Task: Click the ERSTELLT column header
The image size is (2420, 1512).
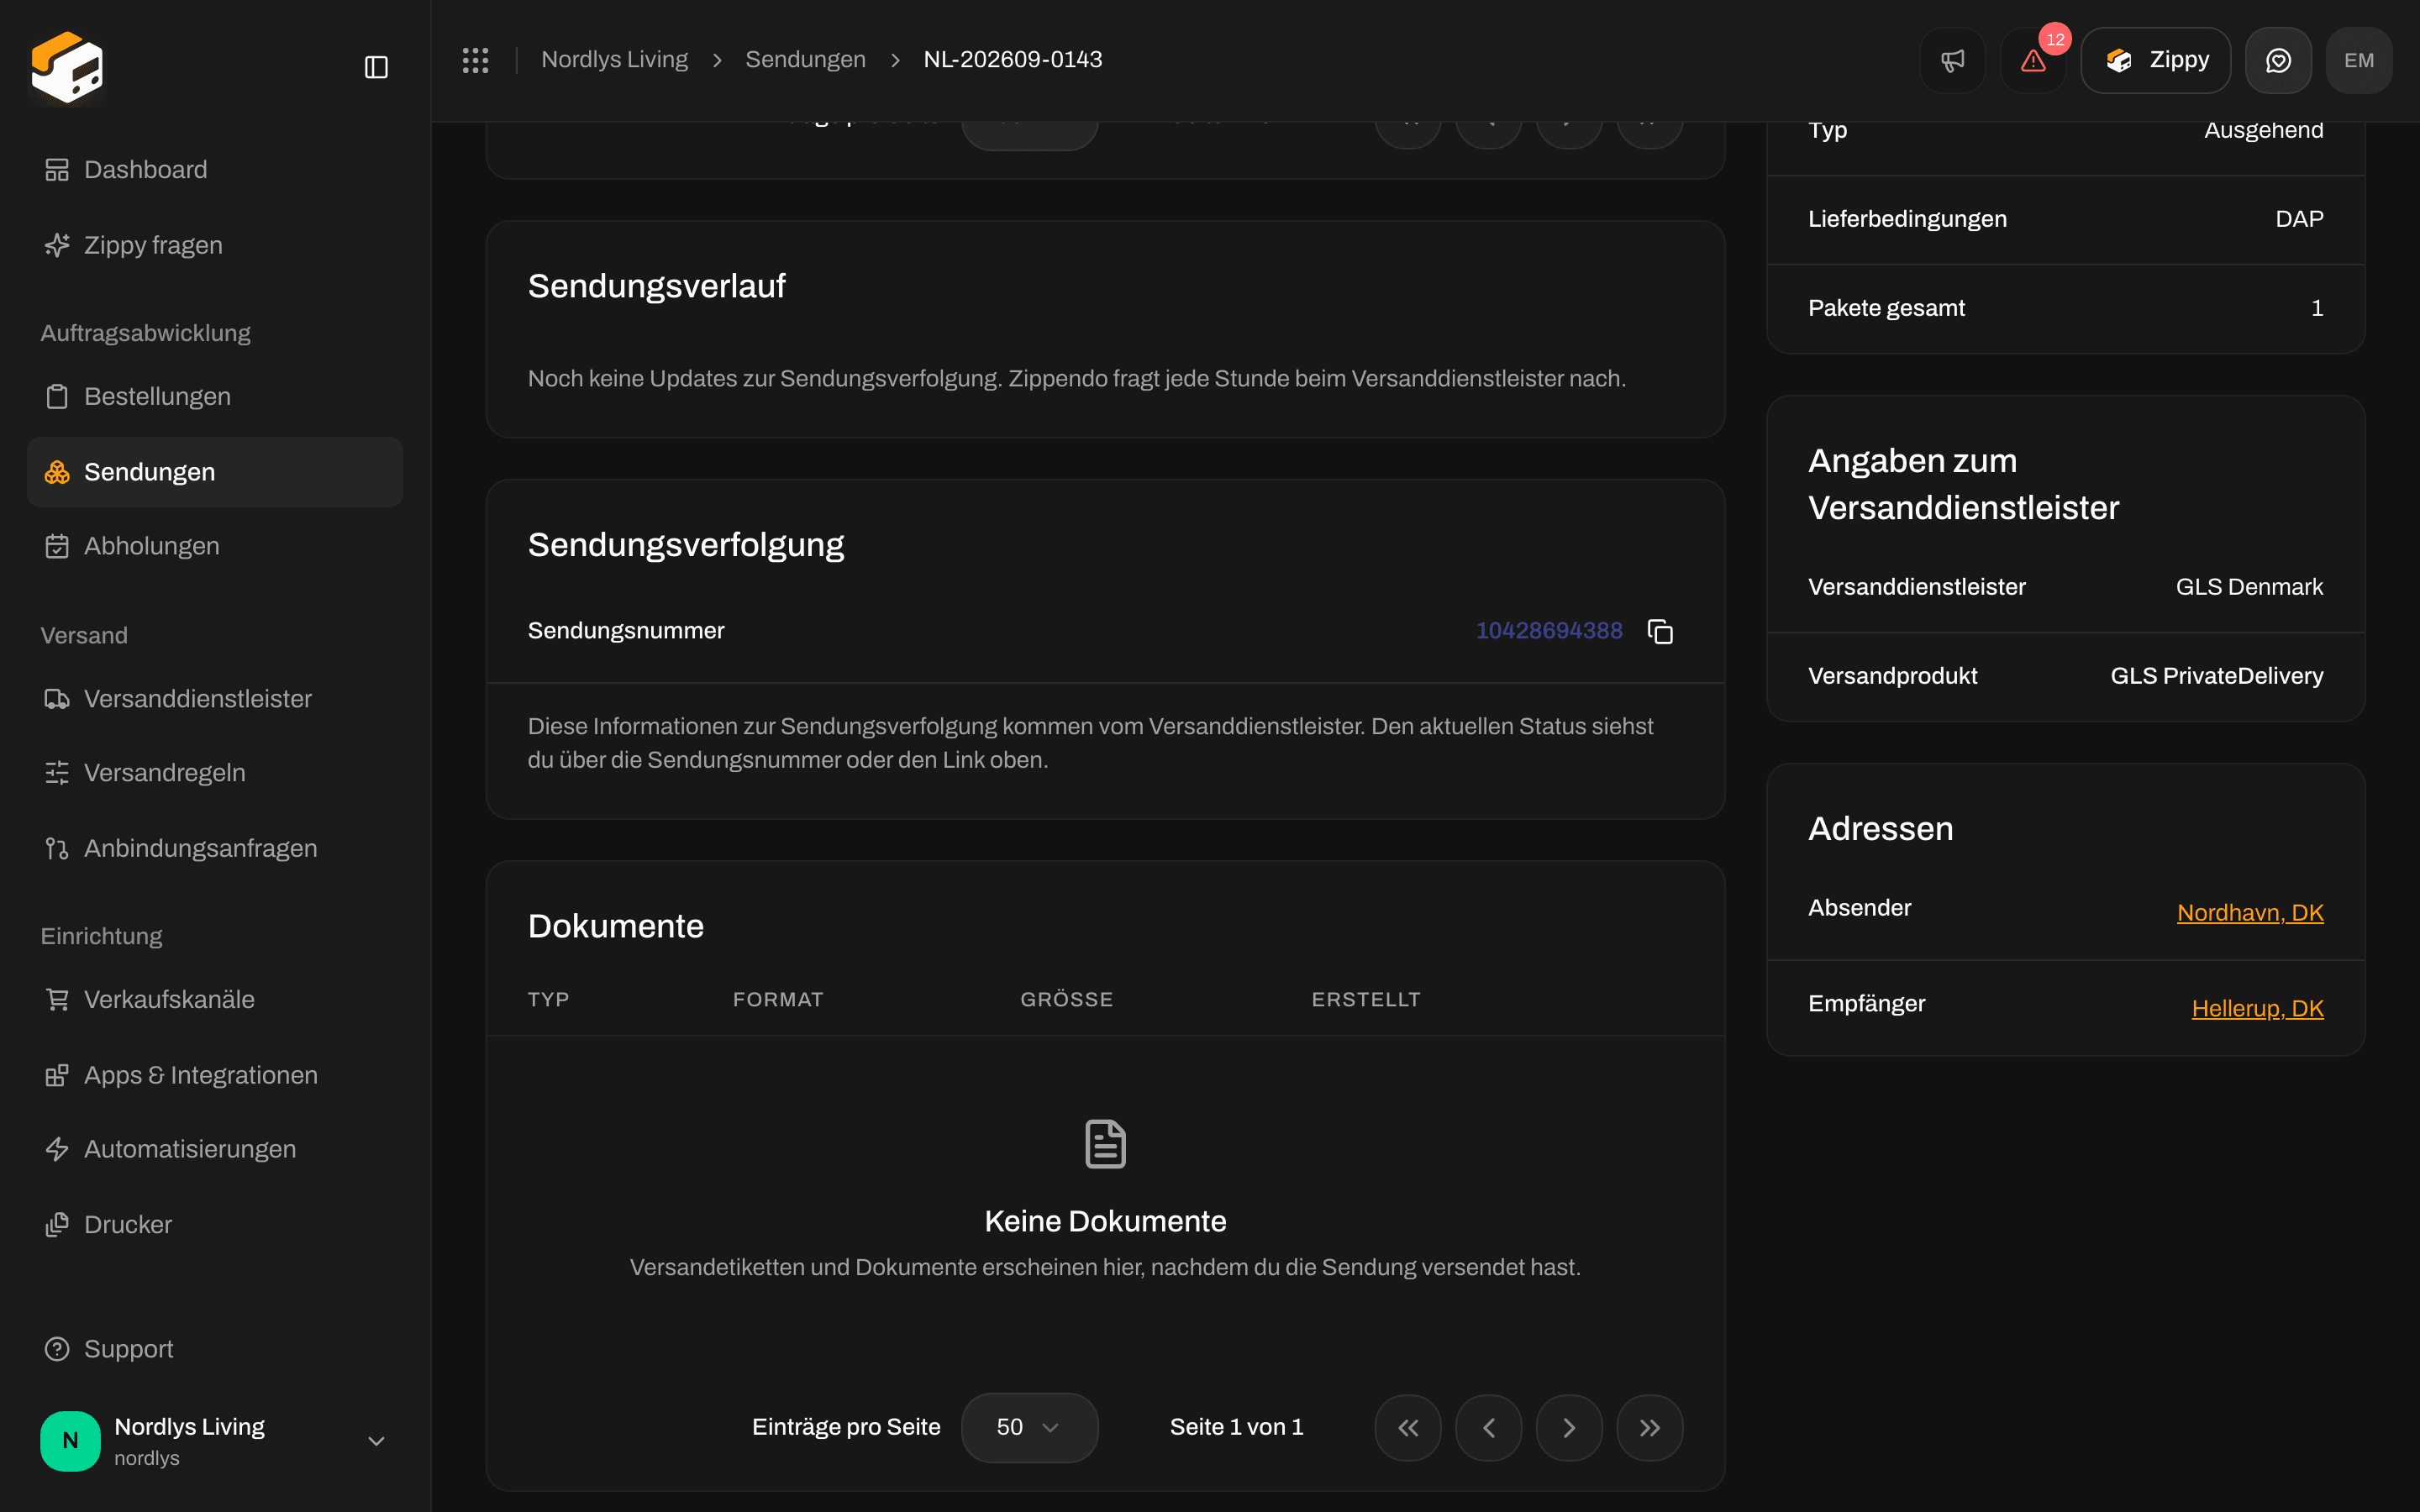Action: click(x=1366, y=999)
